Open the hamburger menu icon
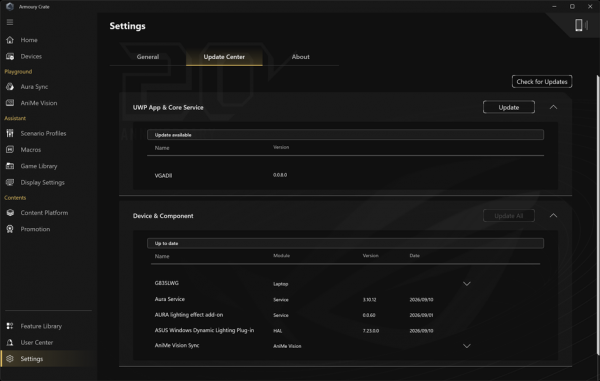Viewport: 600px width, 381px height. point(10,22)
